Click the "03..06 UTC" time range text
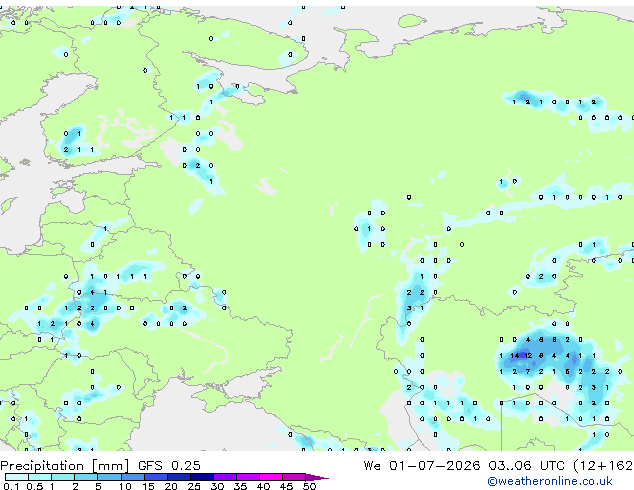This screenshot has height=490, width=634. 526,466
